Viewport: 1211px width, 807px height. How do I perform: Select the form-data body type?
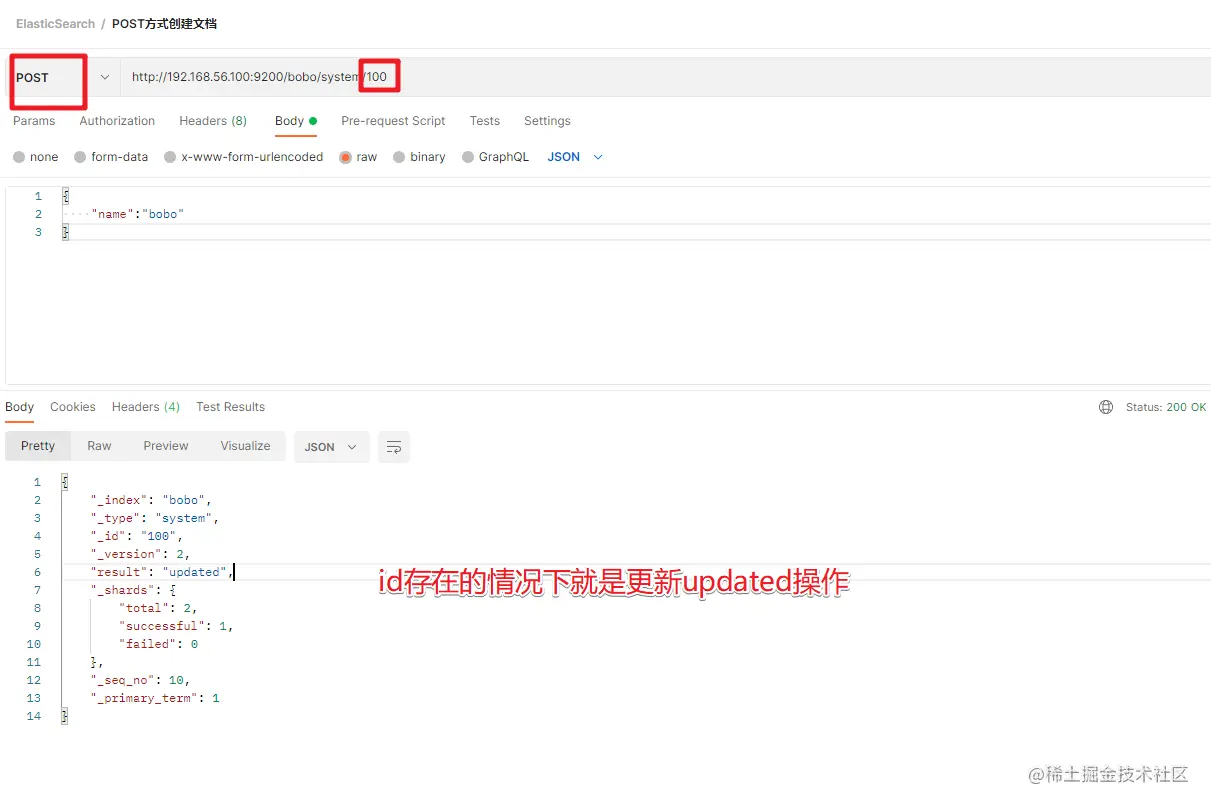click(111, 157)
